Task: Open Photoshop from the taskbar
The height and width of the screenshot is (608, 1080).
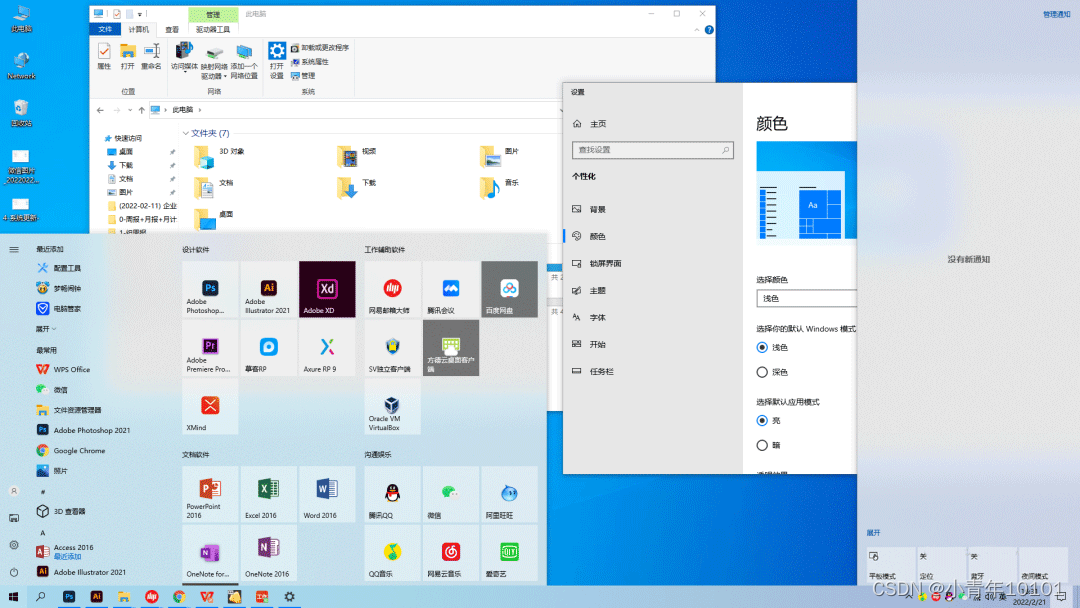Action: point(69,597)
